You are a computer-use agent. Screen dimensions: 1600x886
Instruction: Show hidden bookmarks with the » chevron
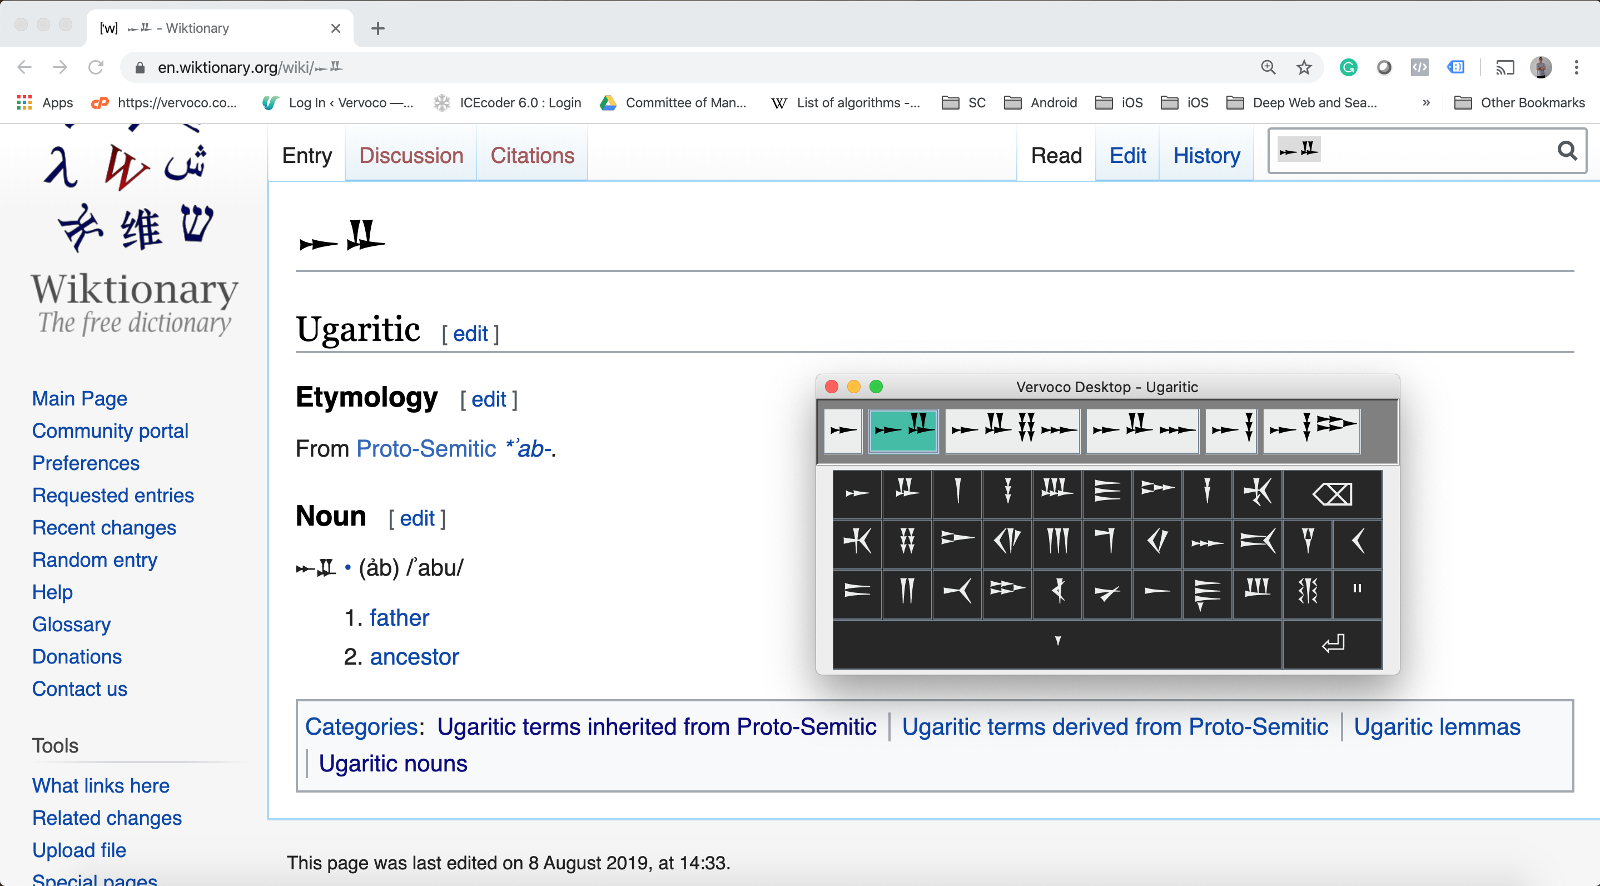(1426, 102)
